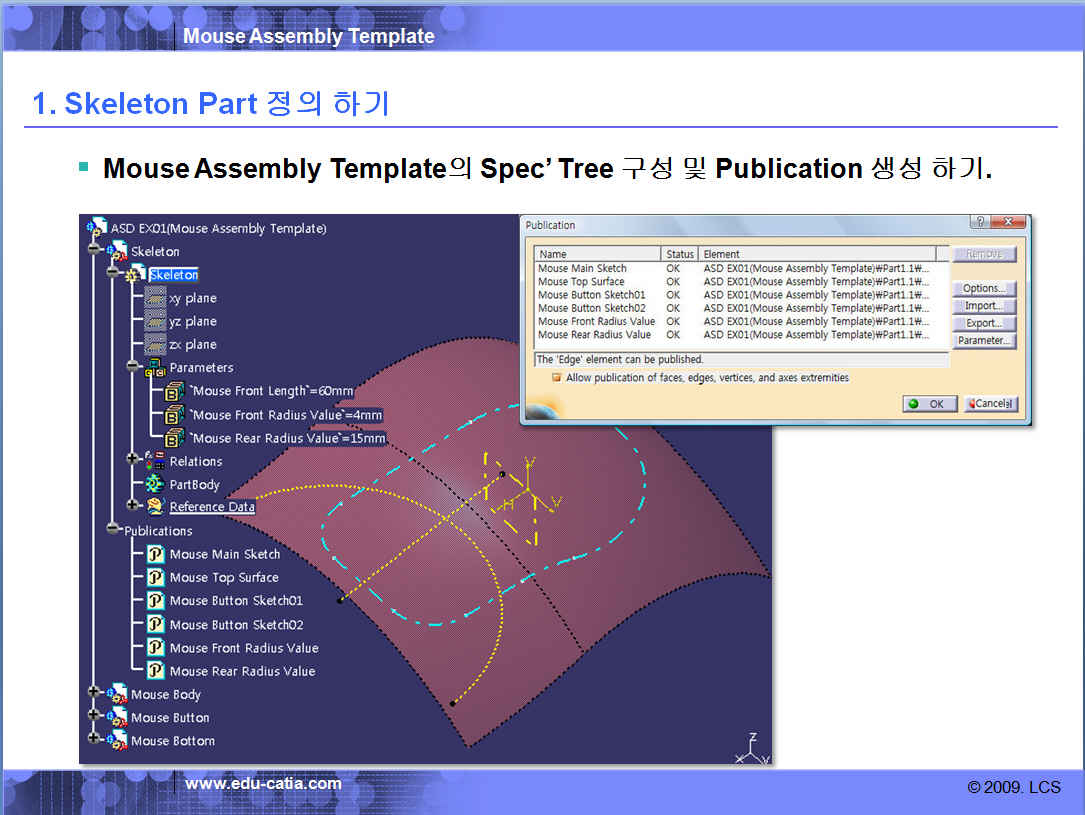The image size is (1085, 815).
Task: Click publication icon for Mouse Main Sketch
Action: tap(156, 553)
